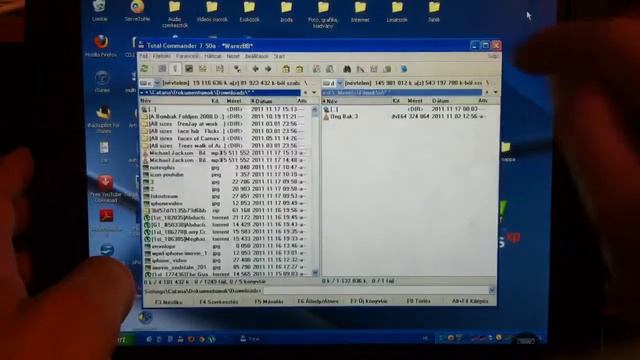Click the Windows Start button on taskbar

pyautogui.click(x=122, y=339)
